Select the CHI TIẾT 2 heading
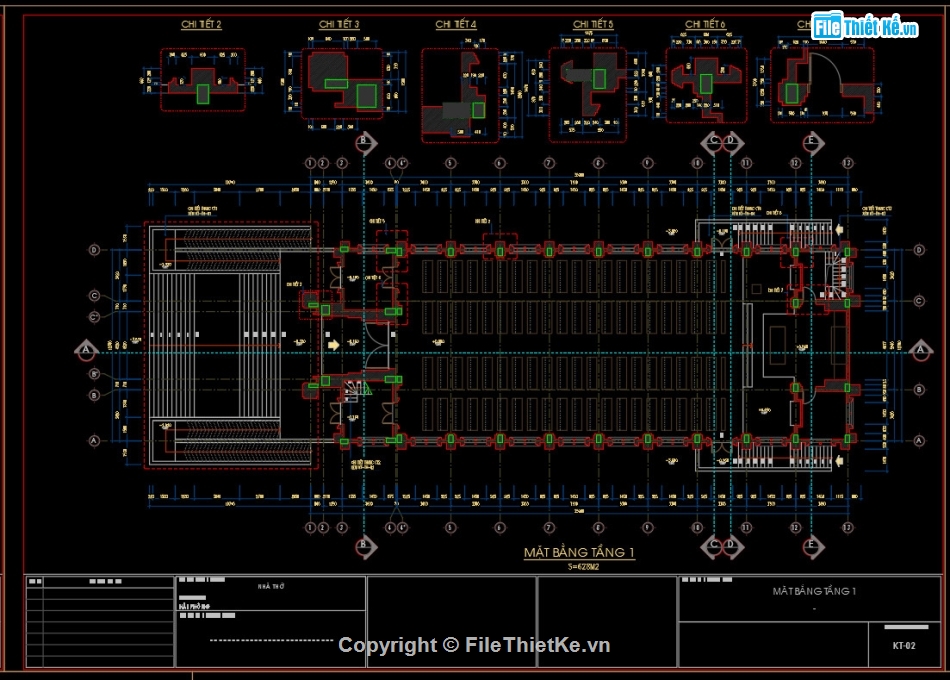 [201, 24]
